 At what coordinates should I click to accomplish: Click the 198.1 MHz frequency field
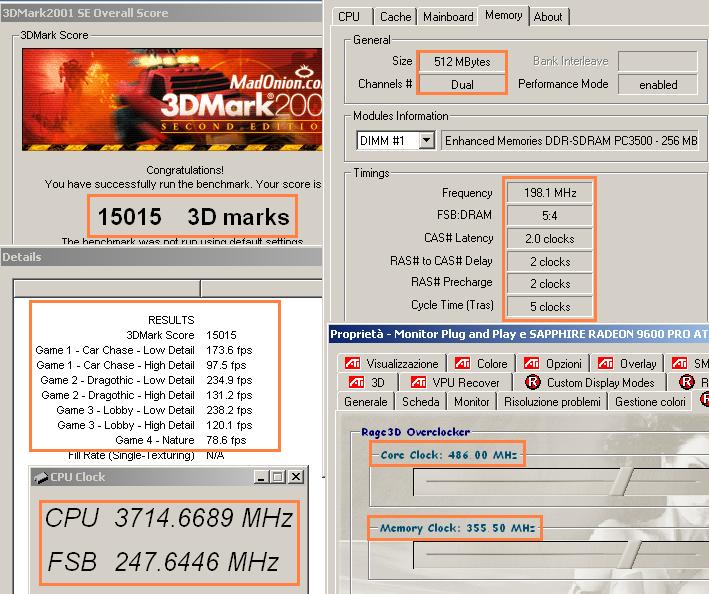[x=549, y=193]
